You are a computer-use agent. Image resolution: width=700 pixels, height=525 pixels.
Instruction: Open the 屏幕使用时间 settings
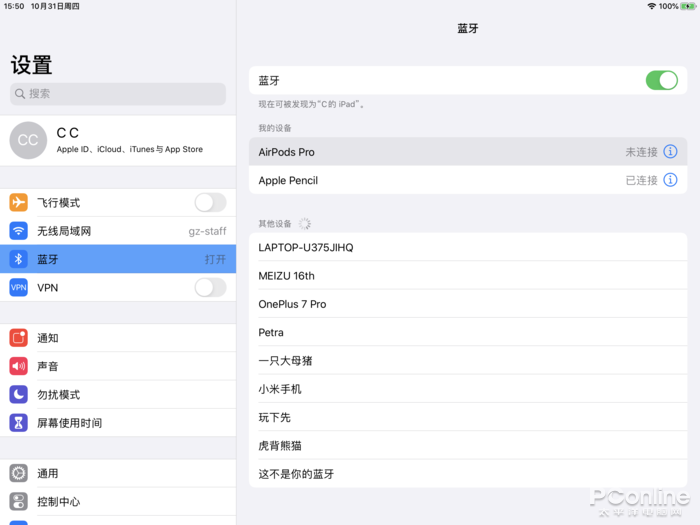pos(118,423)
